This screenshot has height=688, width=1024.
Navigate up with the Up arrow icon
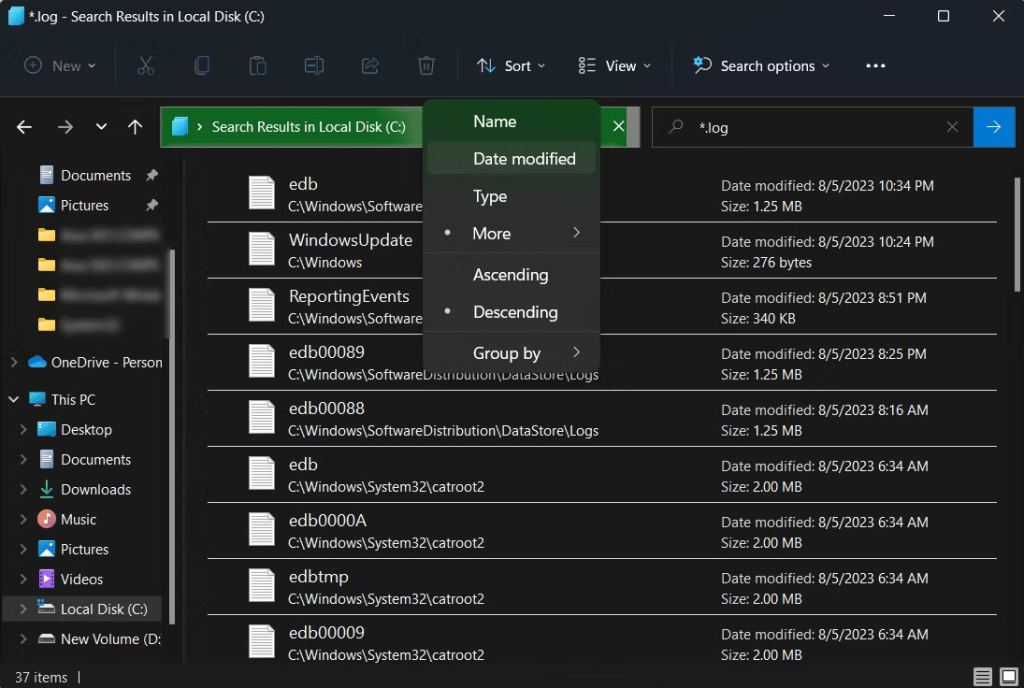pos(135,127)
